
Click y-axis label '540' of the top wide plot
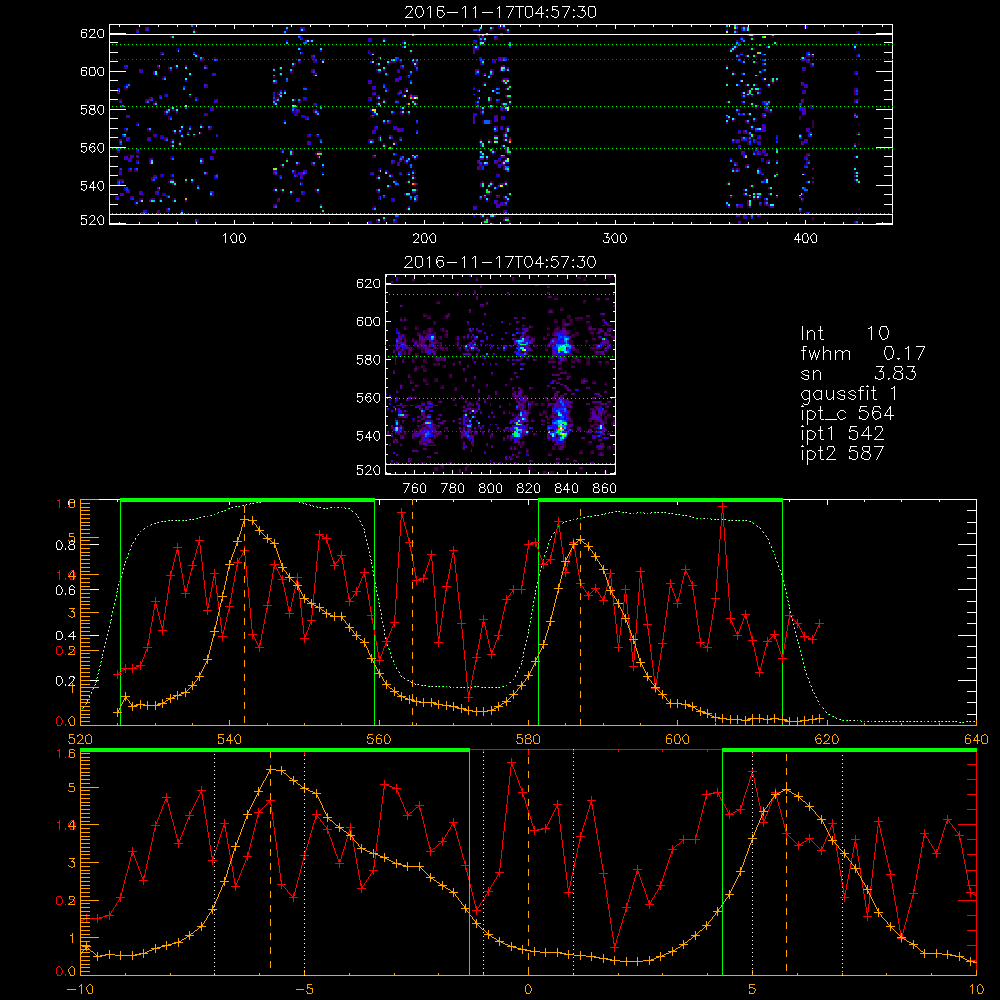coord(92,186)
